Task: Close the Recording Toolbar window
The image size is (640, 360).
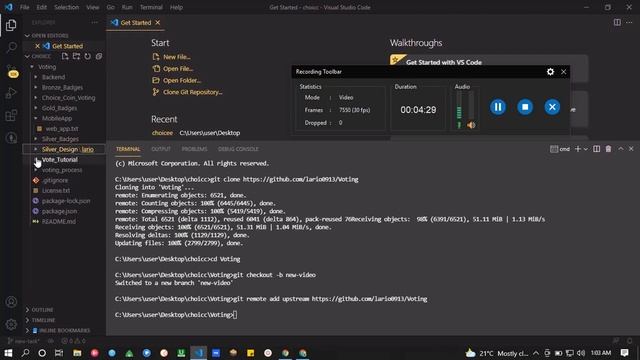Action: [x=564, y=72]
